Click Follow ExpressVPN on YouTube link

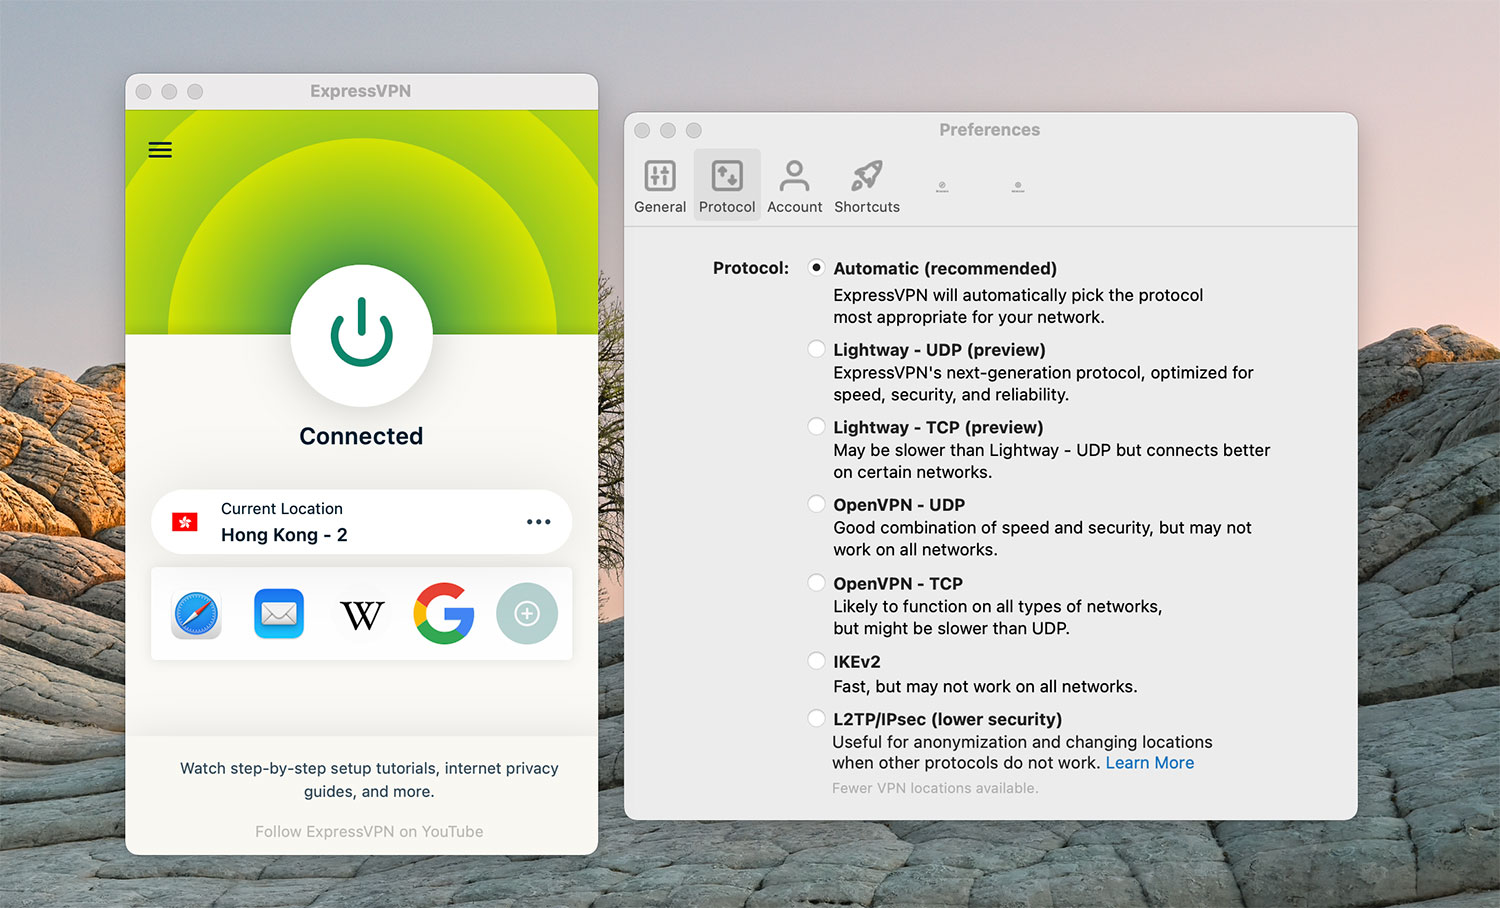[369, 832]
